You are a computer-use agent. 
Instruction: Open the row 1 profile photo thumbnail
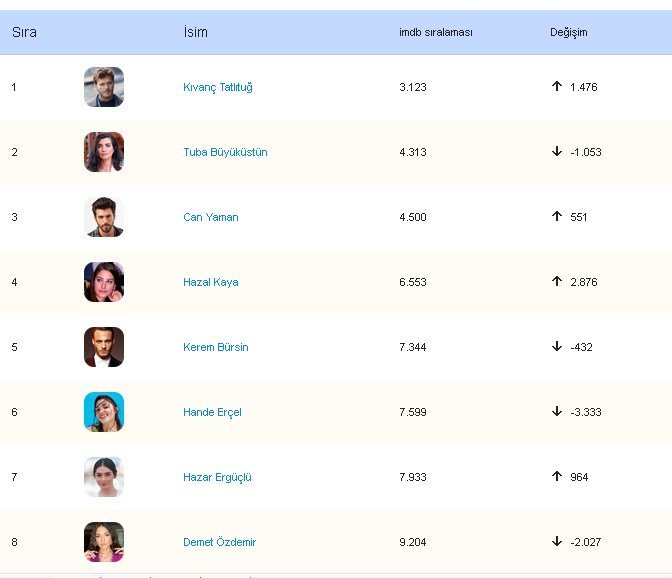point(104,87)
